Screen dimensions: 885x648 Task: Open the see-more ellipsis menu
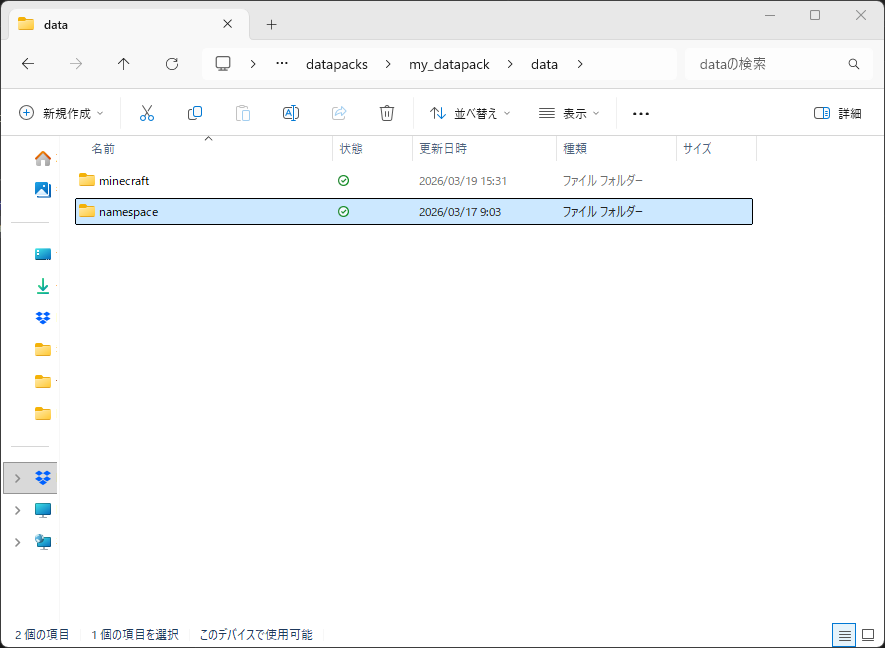(640, 113)
